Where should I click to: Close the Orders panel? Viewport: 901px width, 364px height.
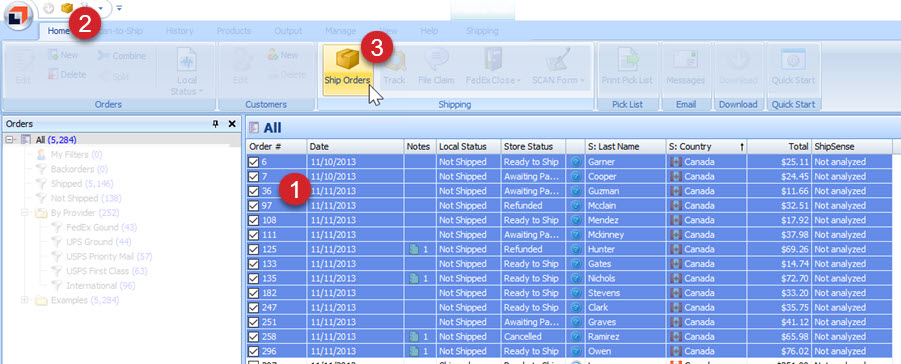coord(232,124)
